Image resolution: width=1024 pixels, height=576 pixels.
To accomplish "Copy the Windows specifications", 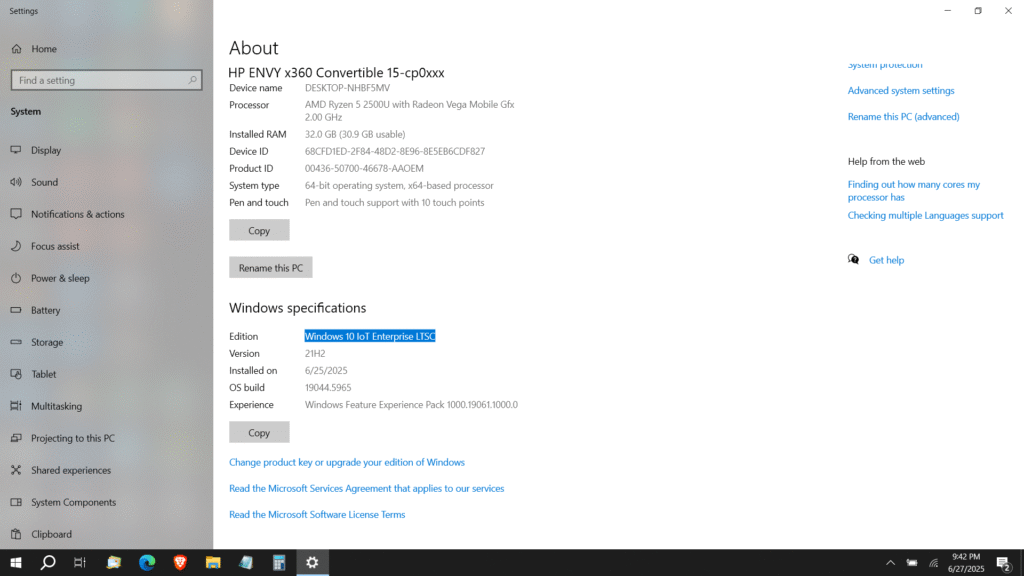I will (259, 432).
